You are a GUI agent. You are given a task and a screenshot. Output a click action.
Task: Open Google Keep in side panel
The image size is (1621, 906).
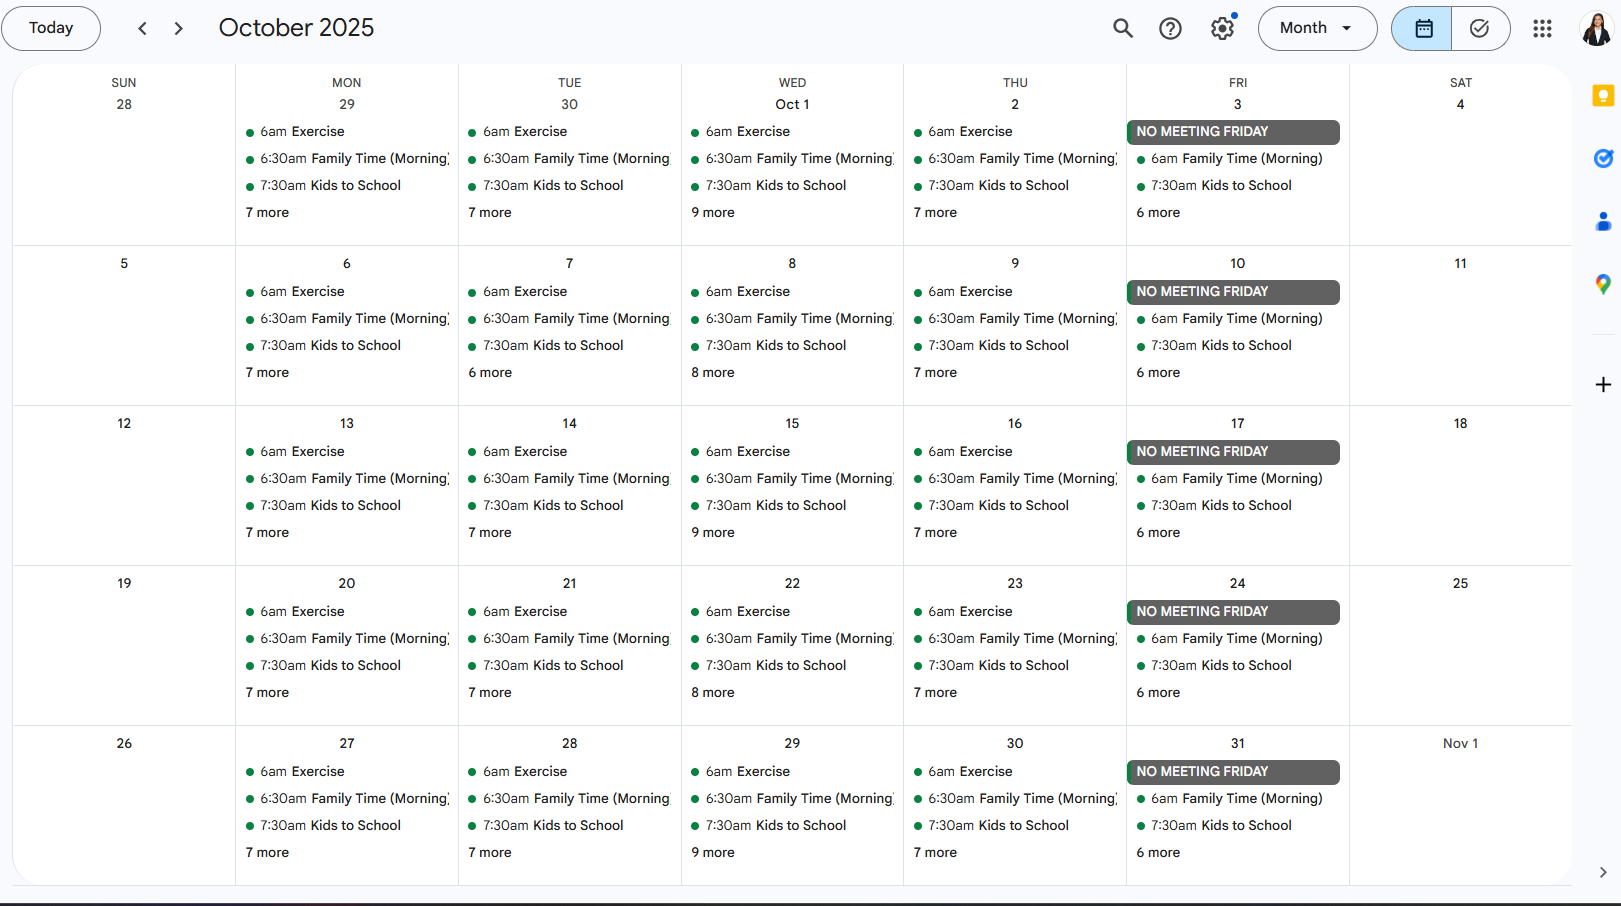pyautogui.click(x=1603, y=96)
